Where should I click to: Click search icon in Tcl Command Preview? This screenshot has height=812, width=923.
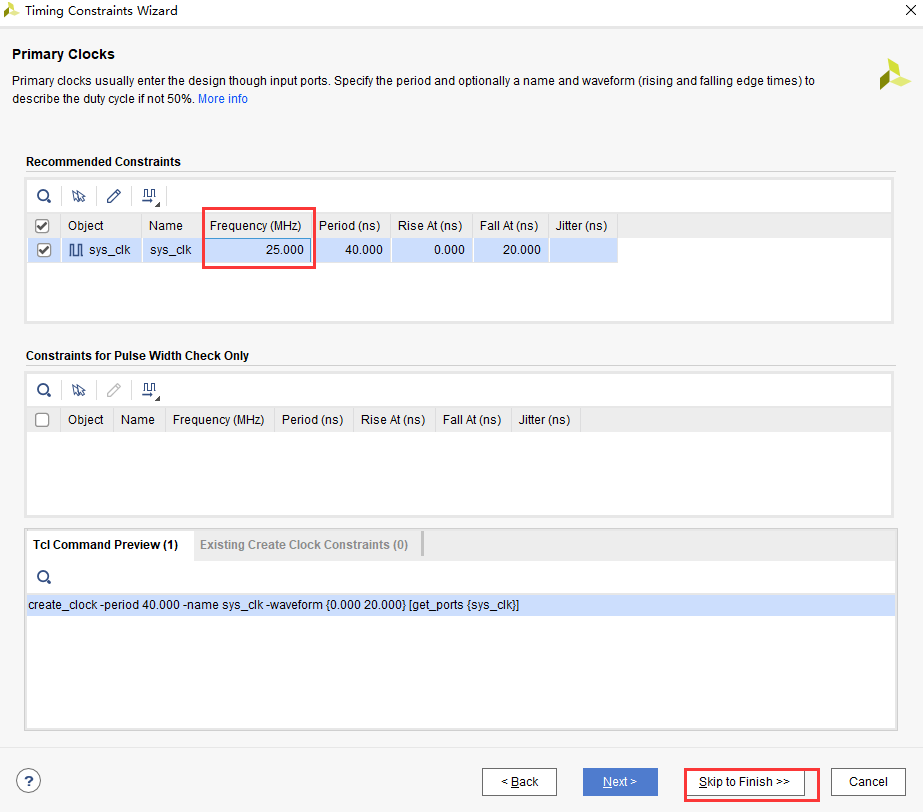pos(44,577)
